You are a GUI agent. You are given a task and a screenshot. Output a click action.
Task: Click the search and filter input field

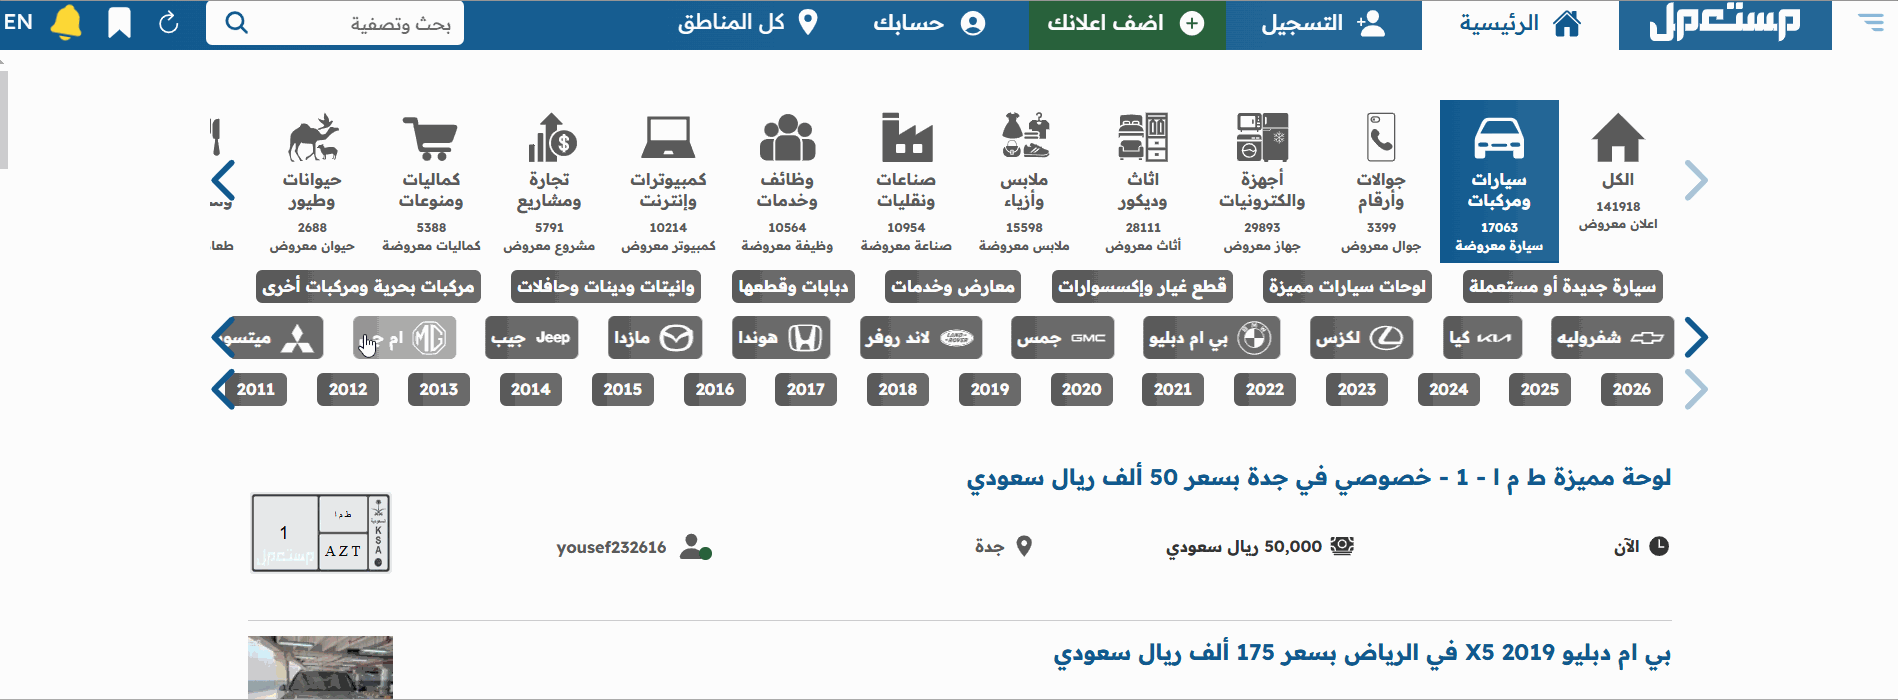click(335, 23)
